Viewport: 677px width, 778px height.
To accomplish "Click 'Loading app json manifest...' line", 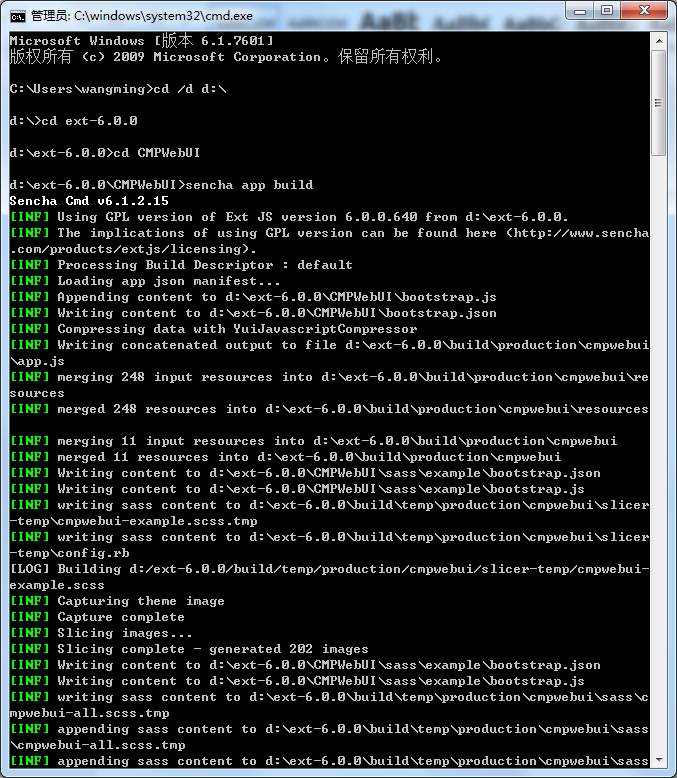I will coord(145,281).
